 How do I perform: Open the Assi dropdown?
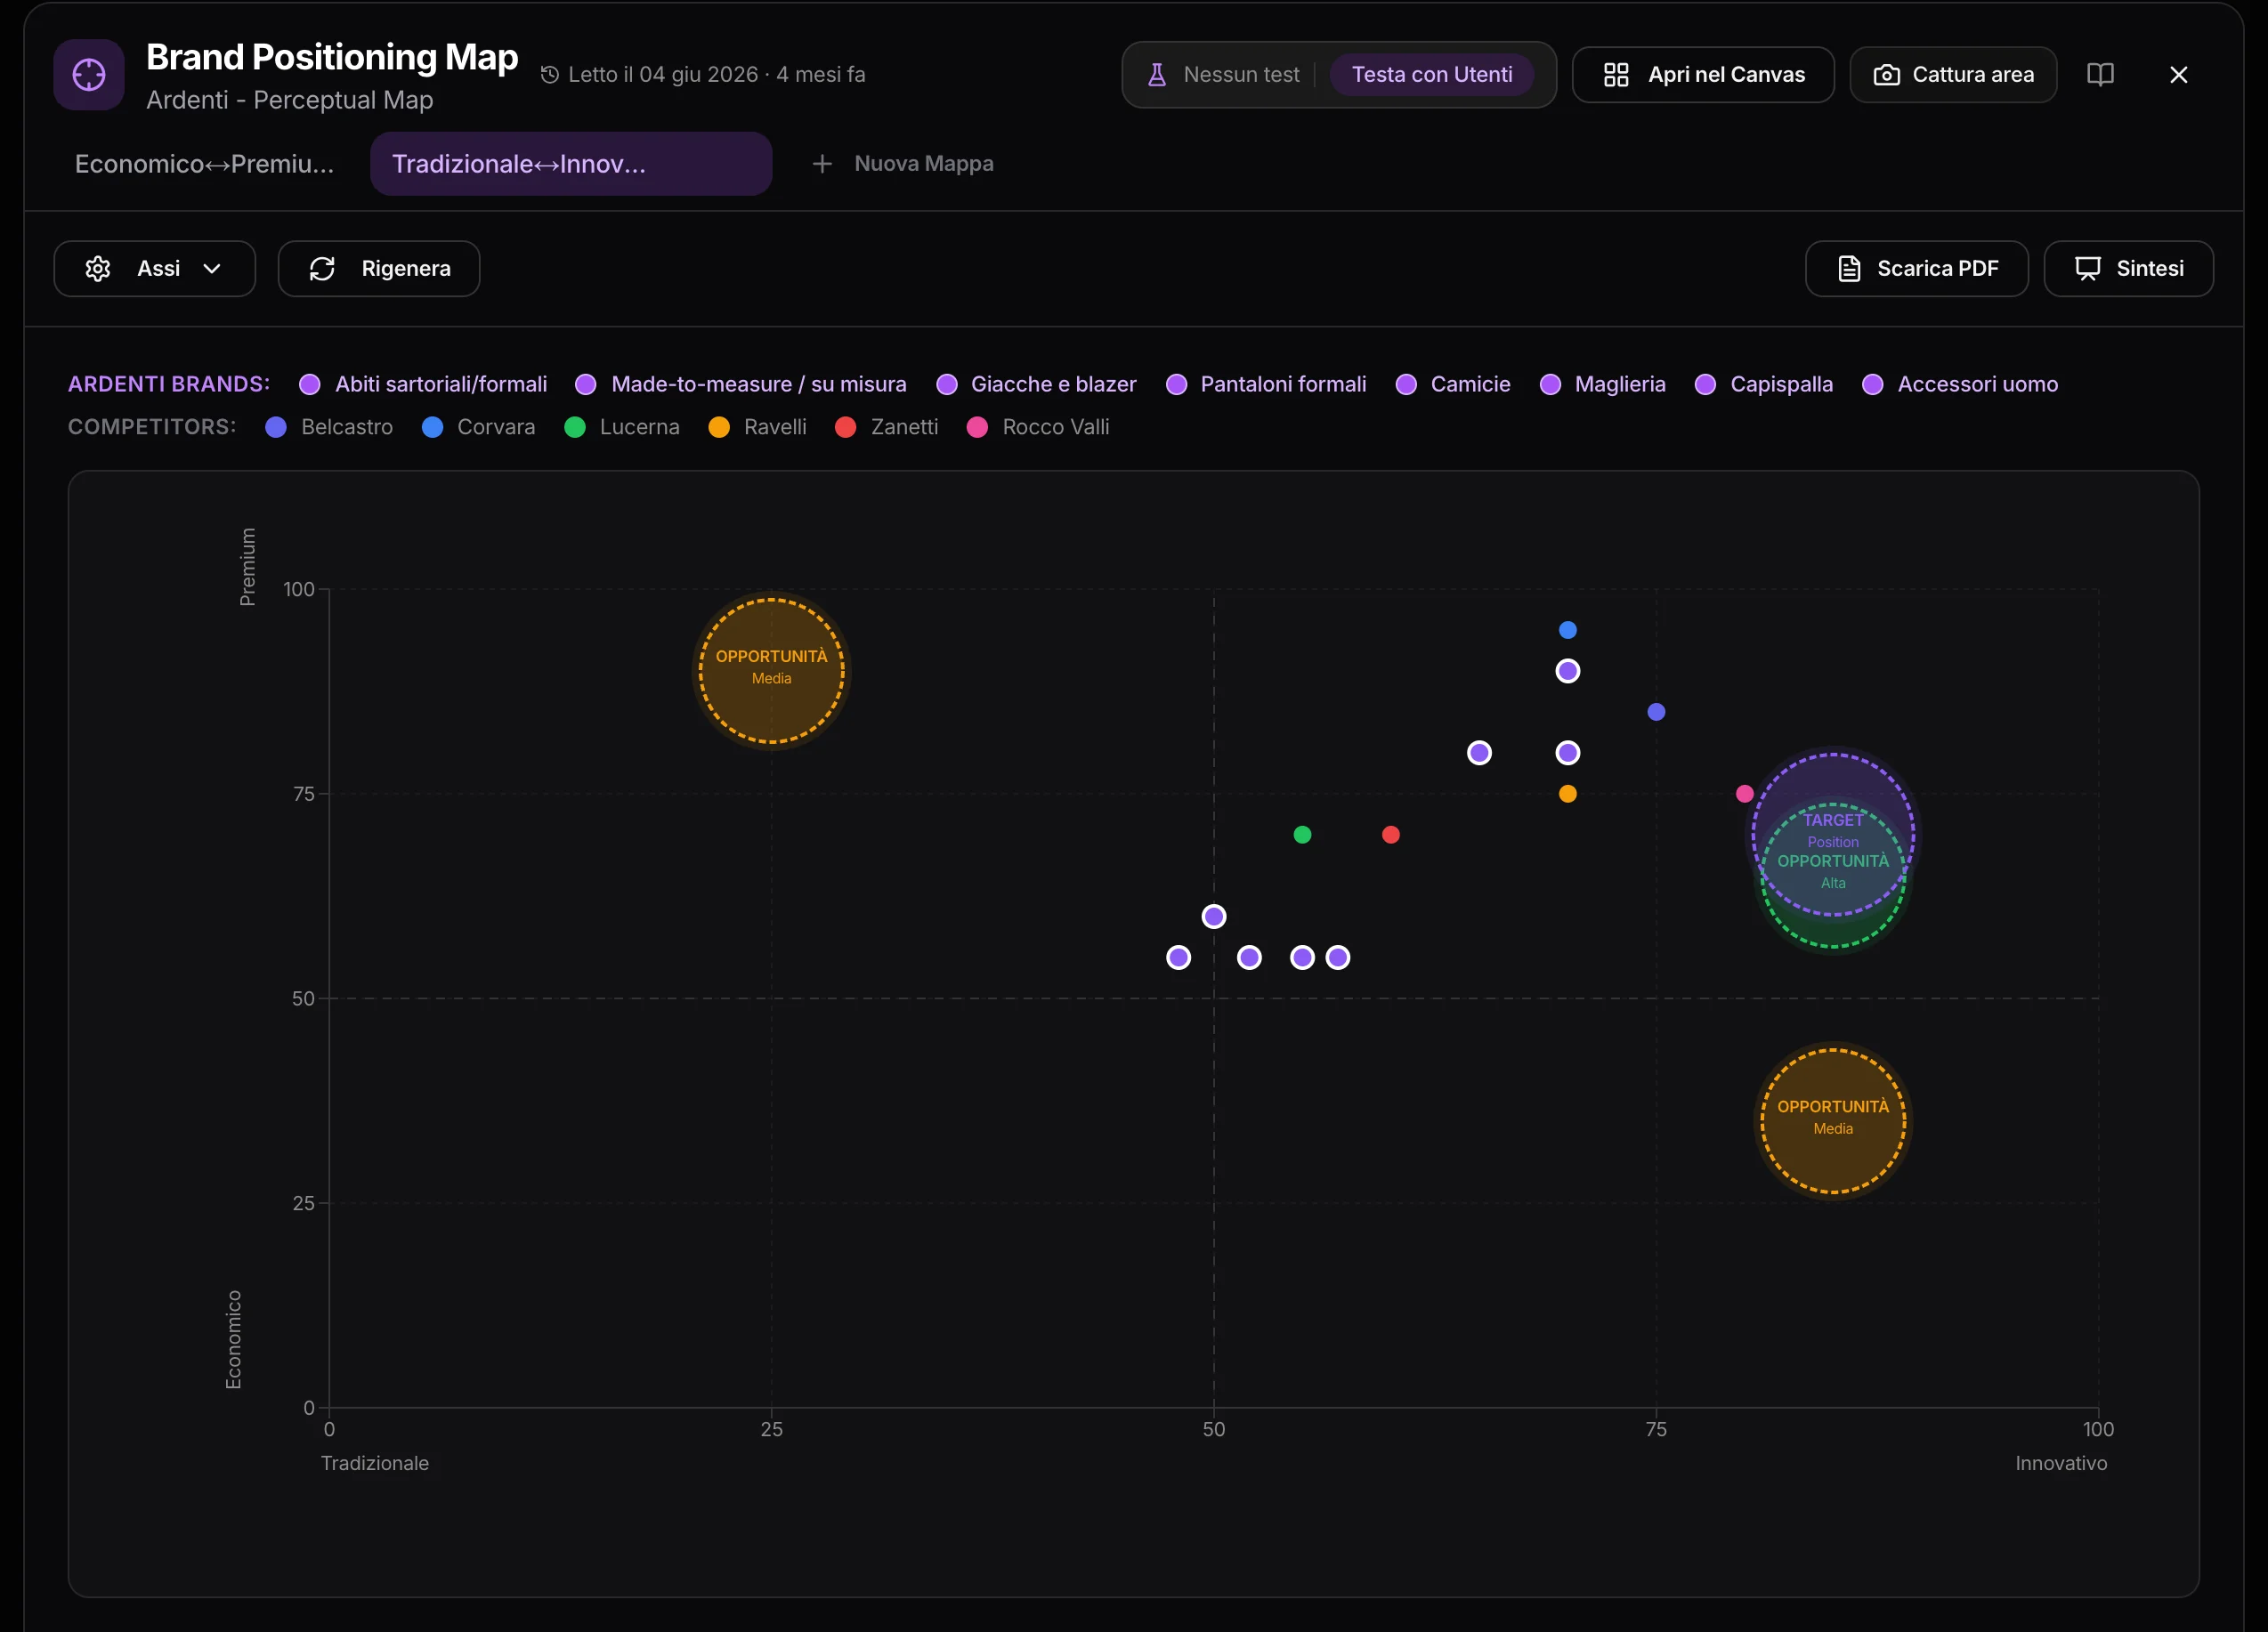(155, 269)
